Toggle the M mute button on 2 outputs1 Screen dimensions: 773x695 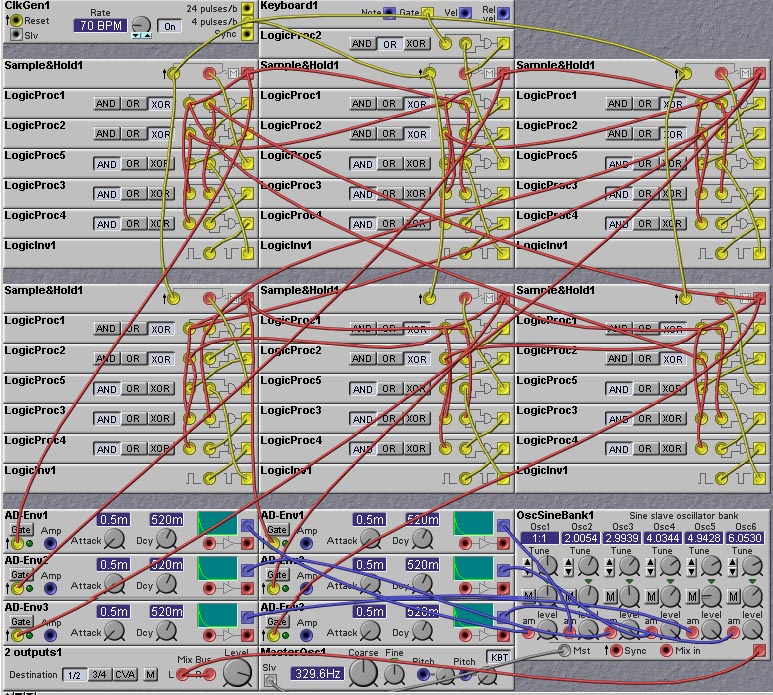coord(150,675)
